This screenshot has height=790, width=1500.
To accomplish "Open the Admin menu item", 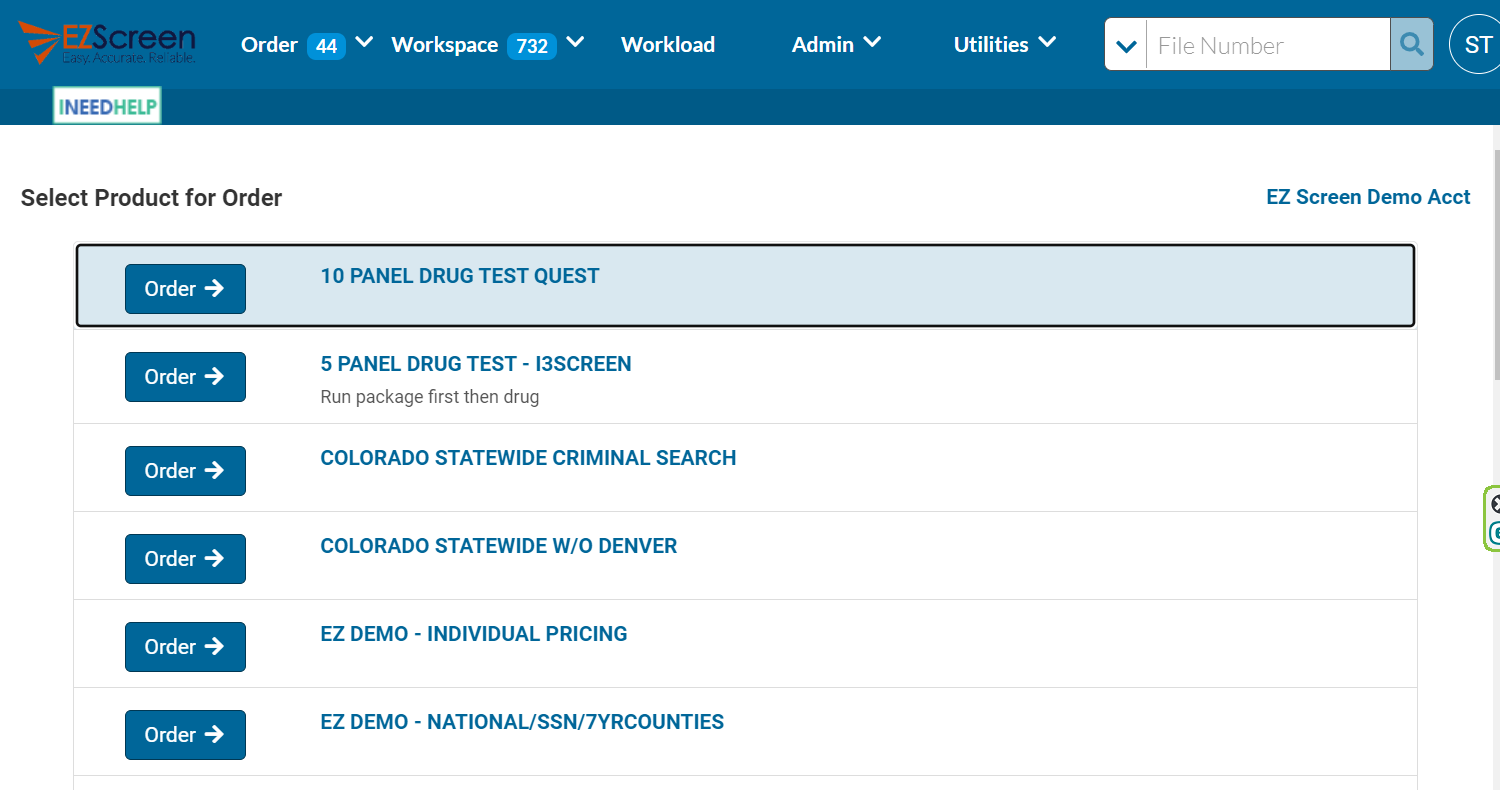I will point(823,45).
